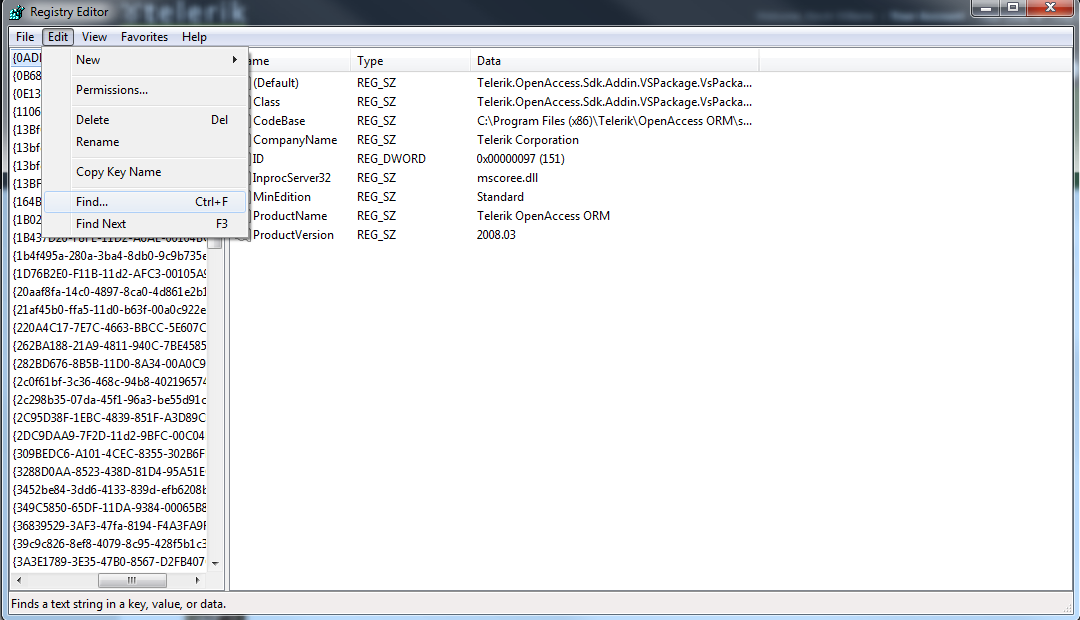The height and width of the screenshot is (620, 1080).
Task: Select the {2DC9DAA9-7F2D-11d2 key
Action: 110,435
